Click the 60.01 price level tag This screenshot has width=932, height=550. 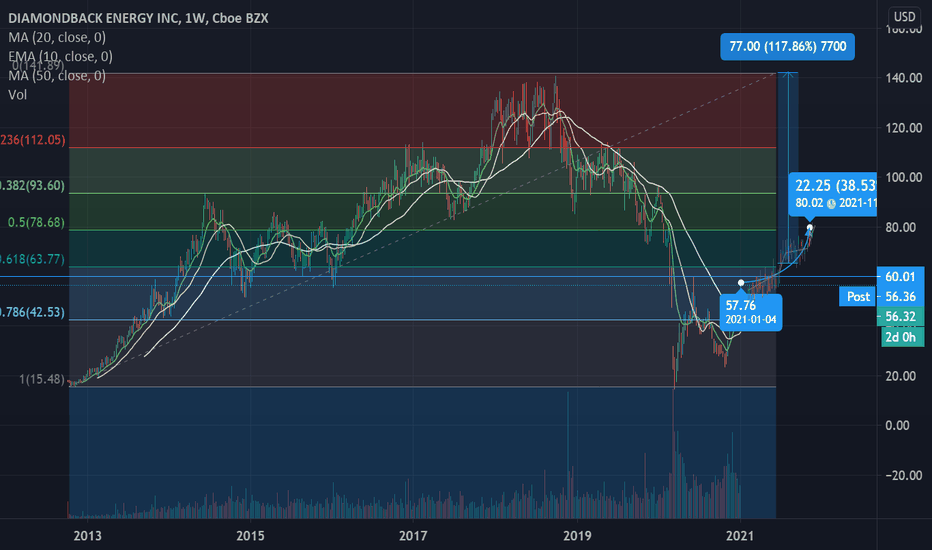pos(900,276)
